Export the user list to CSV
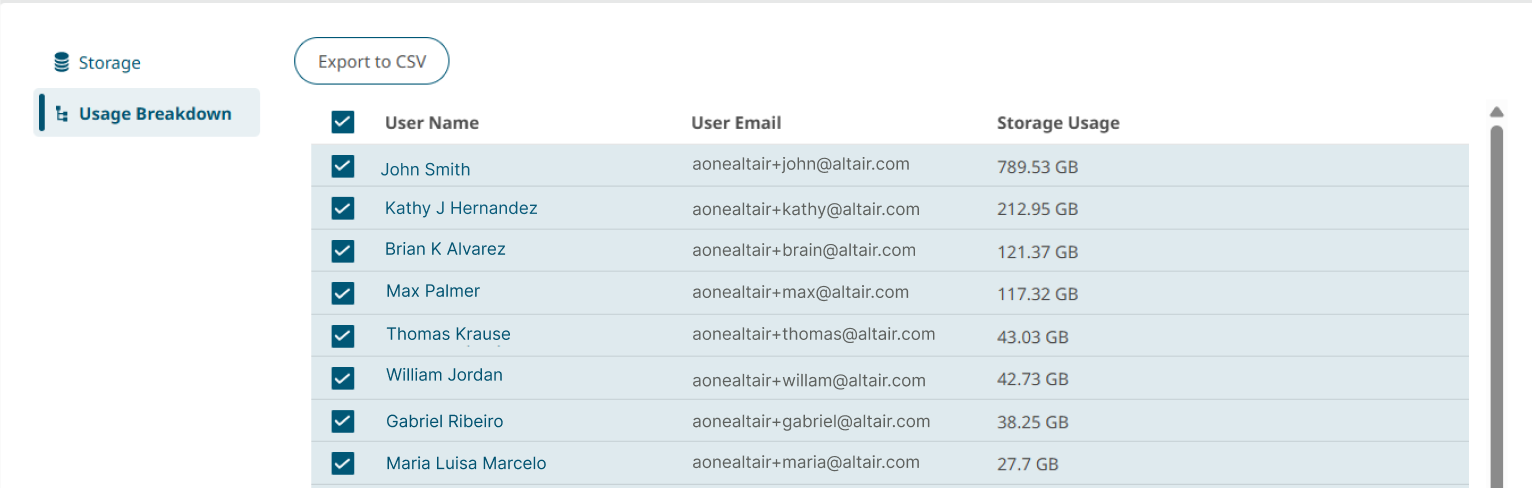 (x=372, y=62)
